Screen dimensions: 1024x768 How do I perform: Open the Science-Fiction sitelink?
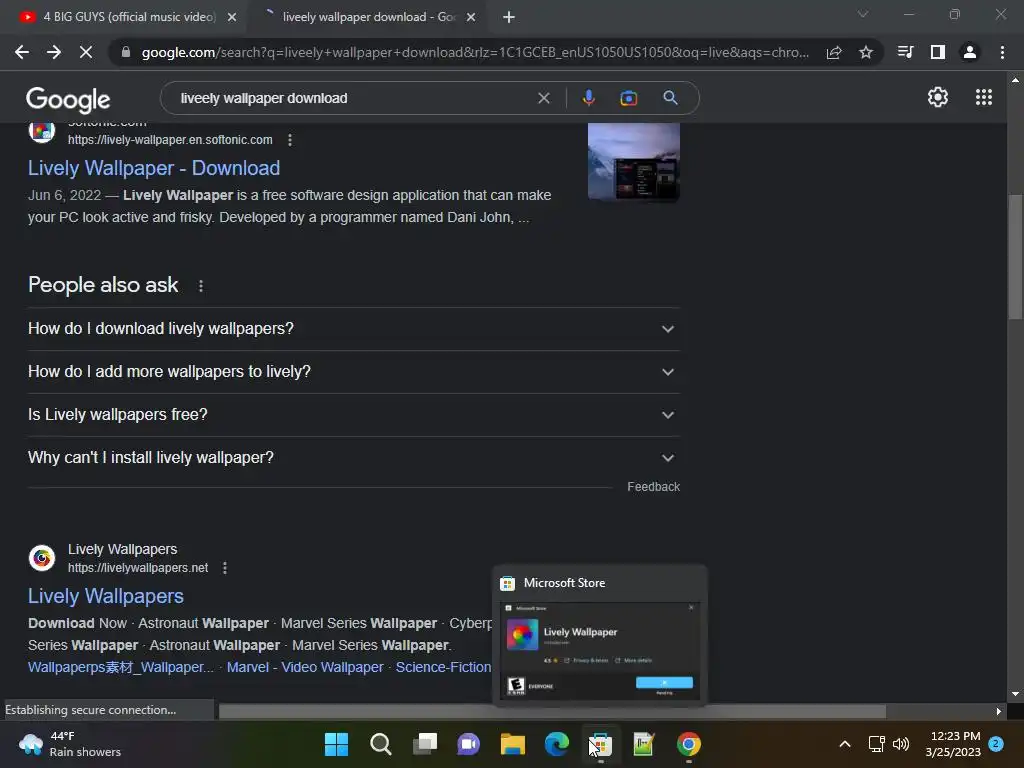pos(443,667)
